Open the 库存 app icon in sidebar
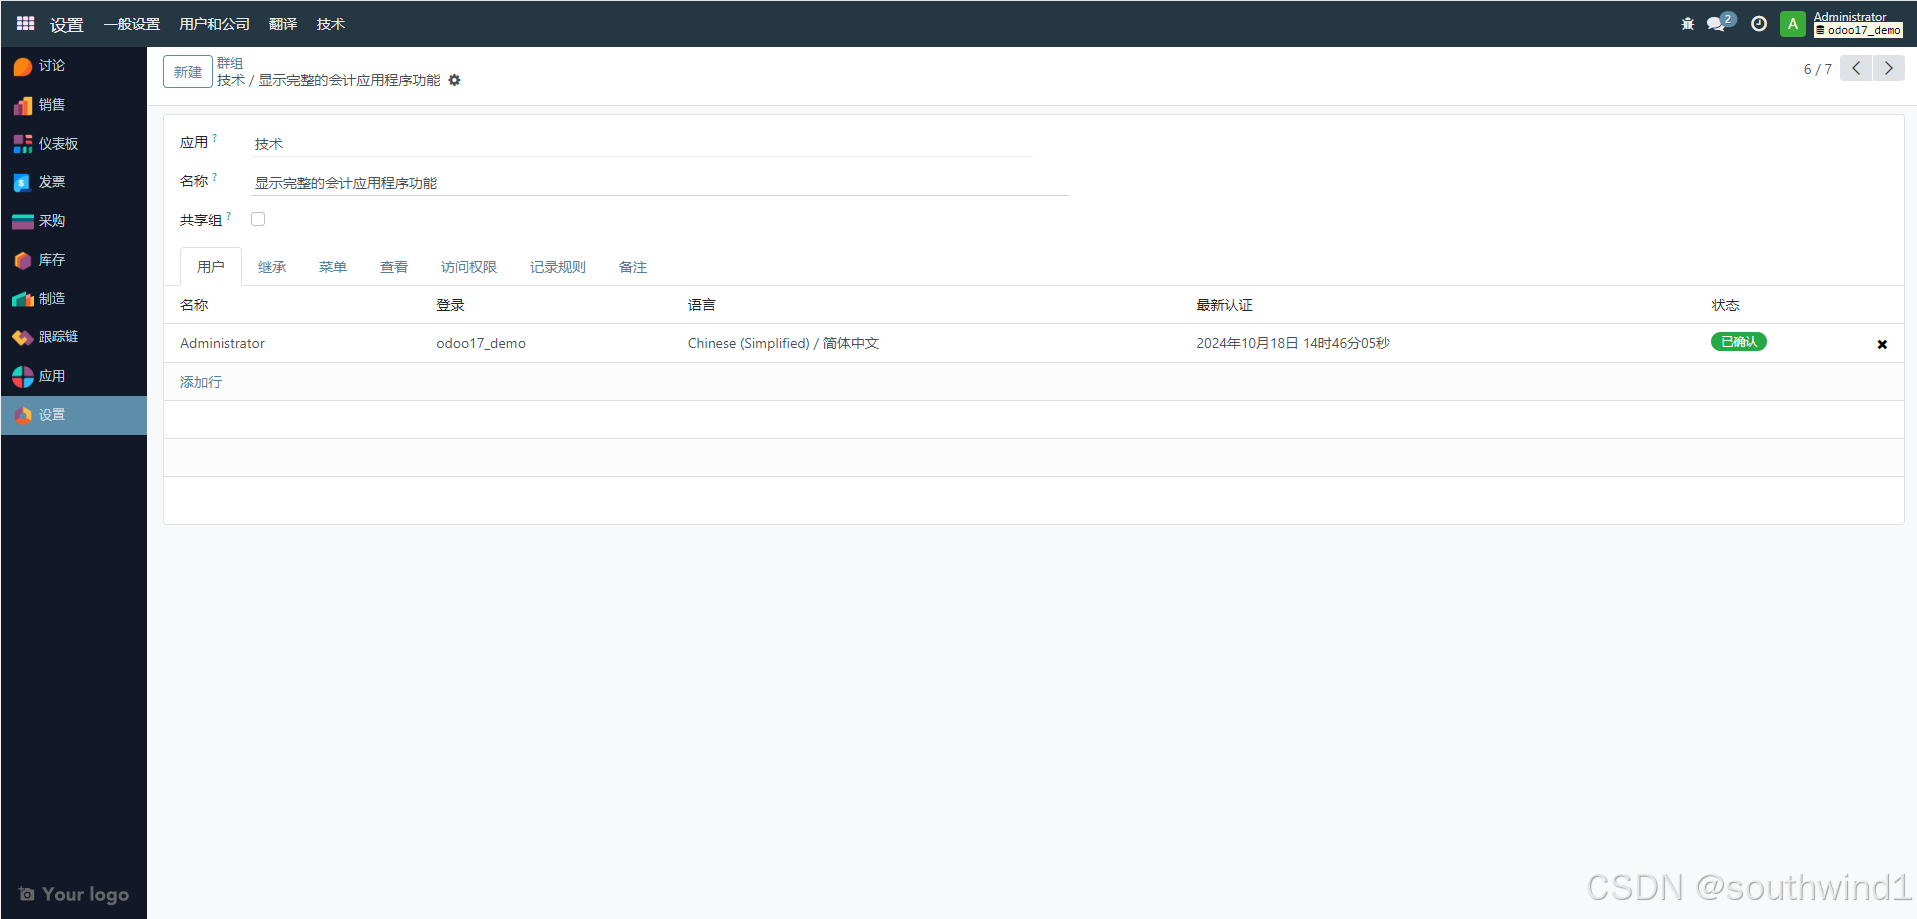The height and width of the screenshot is (919, 1917). 23,260
